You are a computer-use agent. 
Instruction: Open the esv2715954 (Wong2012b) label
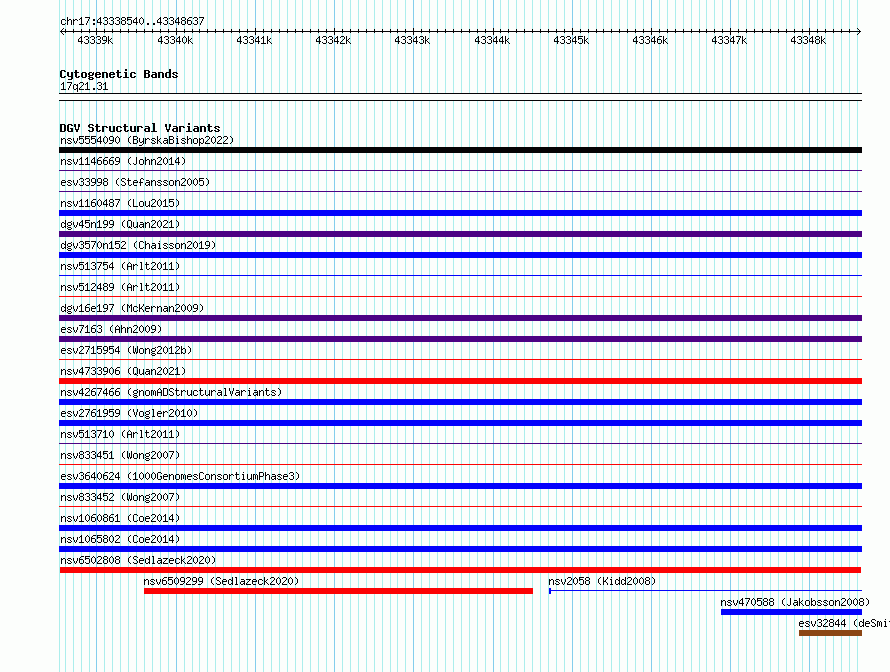(126, 350)
